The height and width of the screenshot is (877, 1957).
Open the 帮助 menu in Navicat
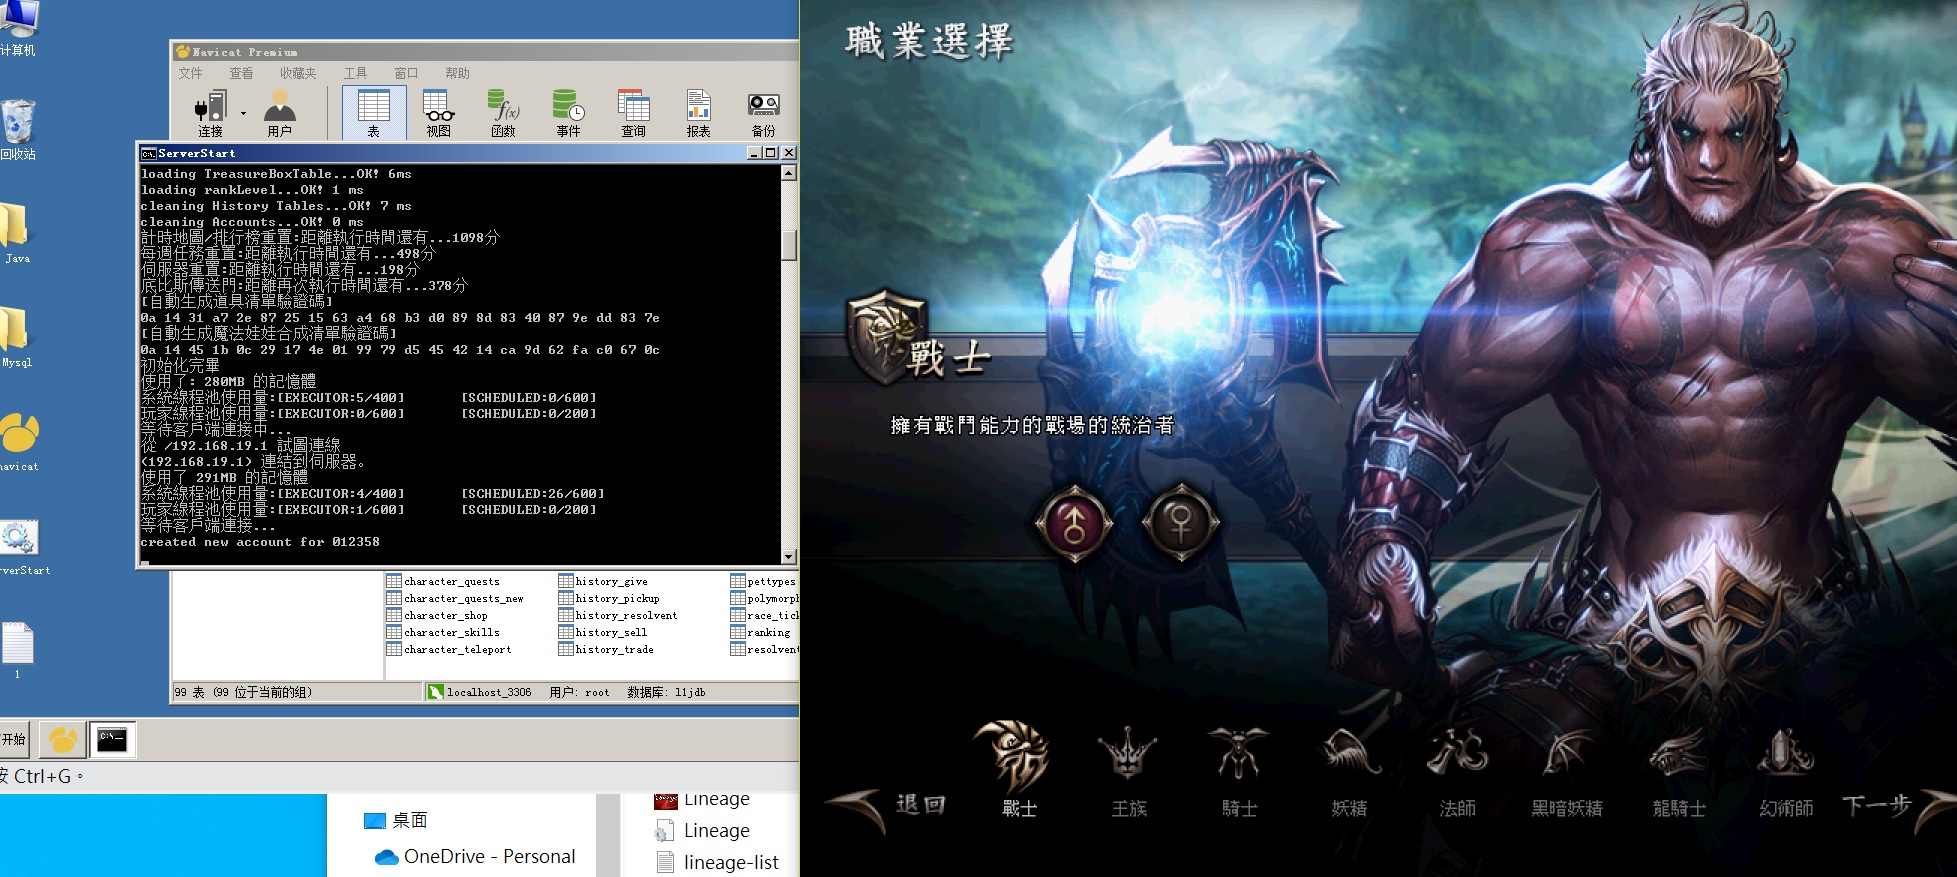pyautogui.click(x=457, y=73)
